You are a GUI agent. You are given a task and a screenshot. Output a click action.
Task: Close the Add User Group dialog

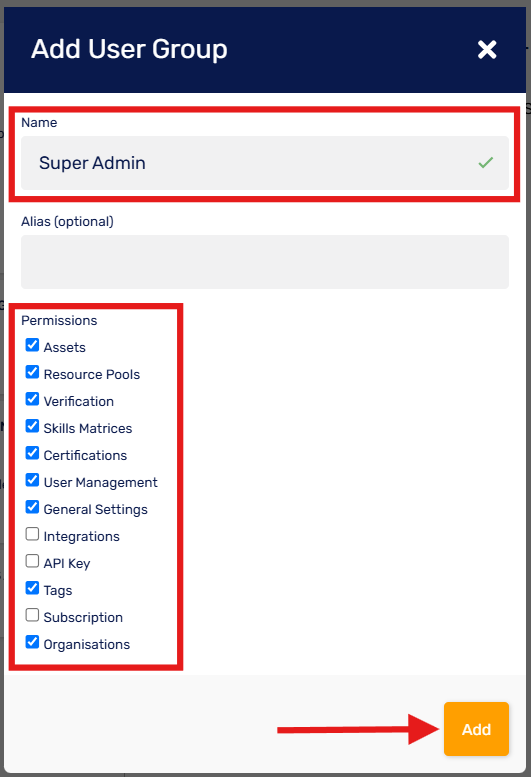[487, 50]
